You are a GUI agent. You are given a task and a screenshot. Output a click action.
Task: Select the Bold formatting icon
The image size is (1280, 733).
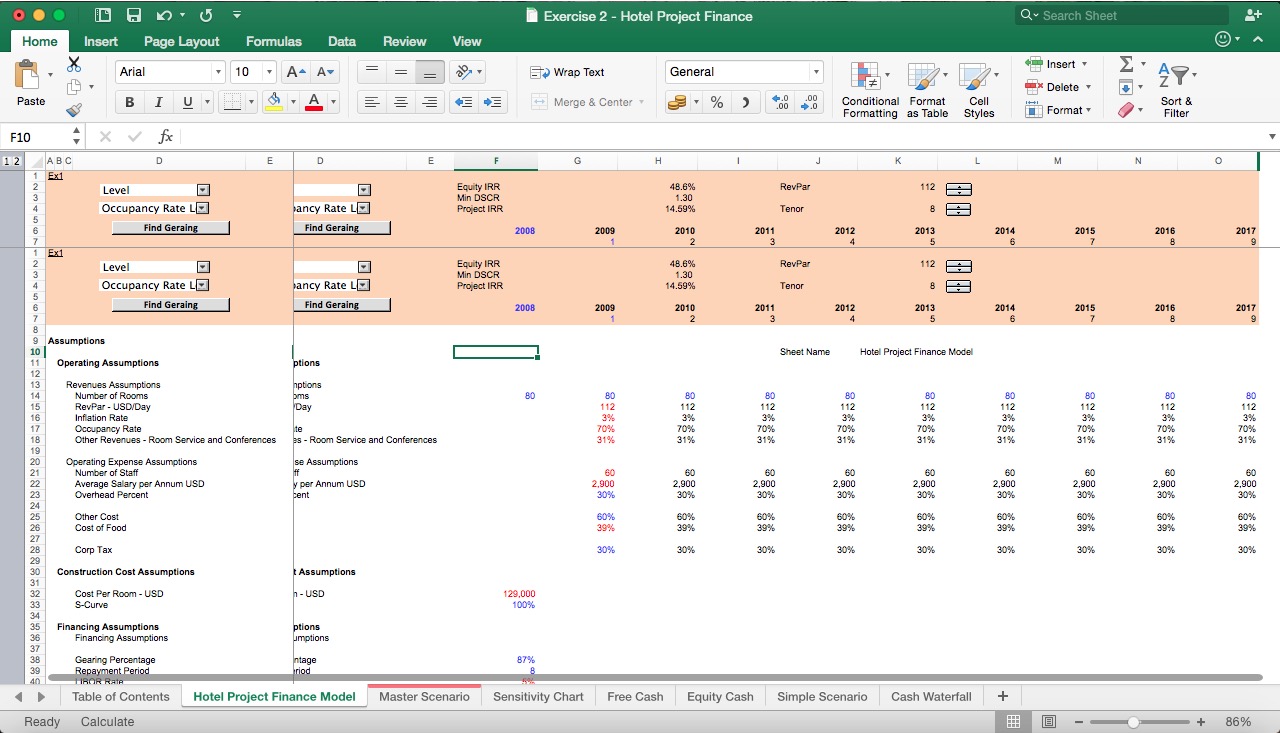[128, 101]
